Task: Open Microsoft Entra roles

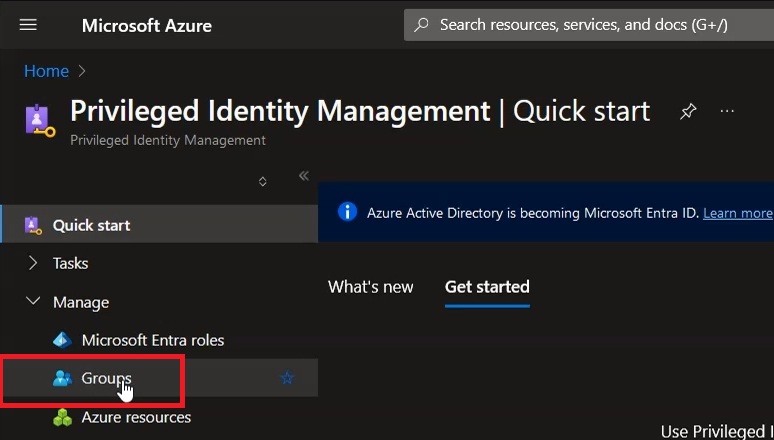Action: tap(153, 340)
